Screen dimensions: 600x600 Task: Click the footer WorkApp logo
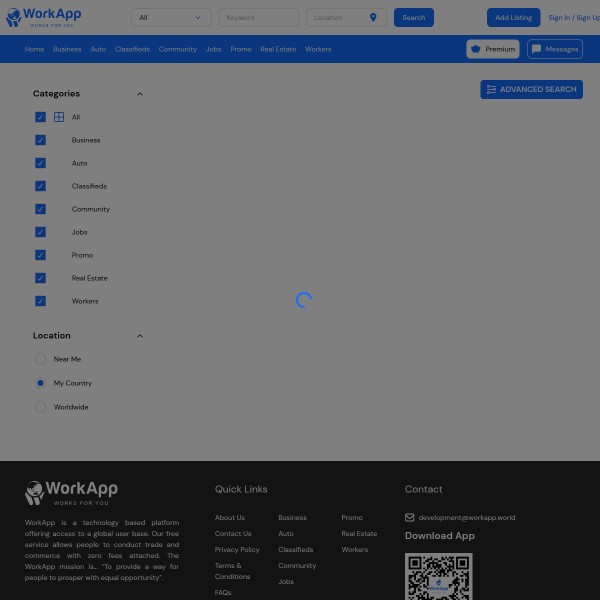click(x=72, y=493)
